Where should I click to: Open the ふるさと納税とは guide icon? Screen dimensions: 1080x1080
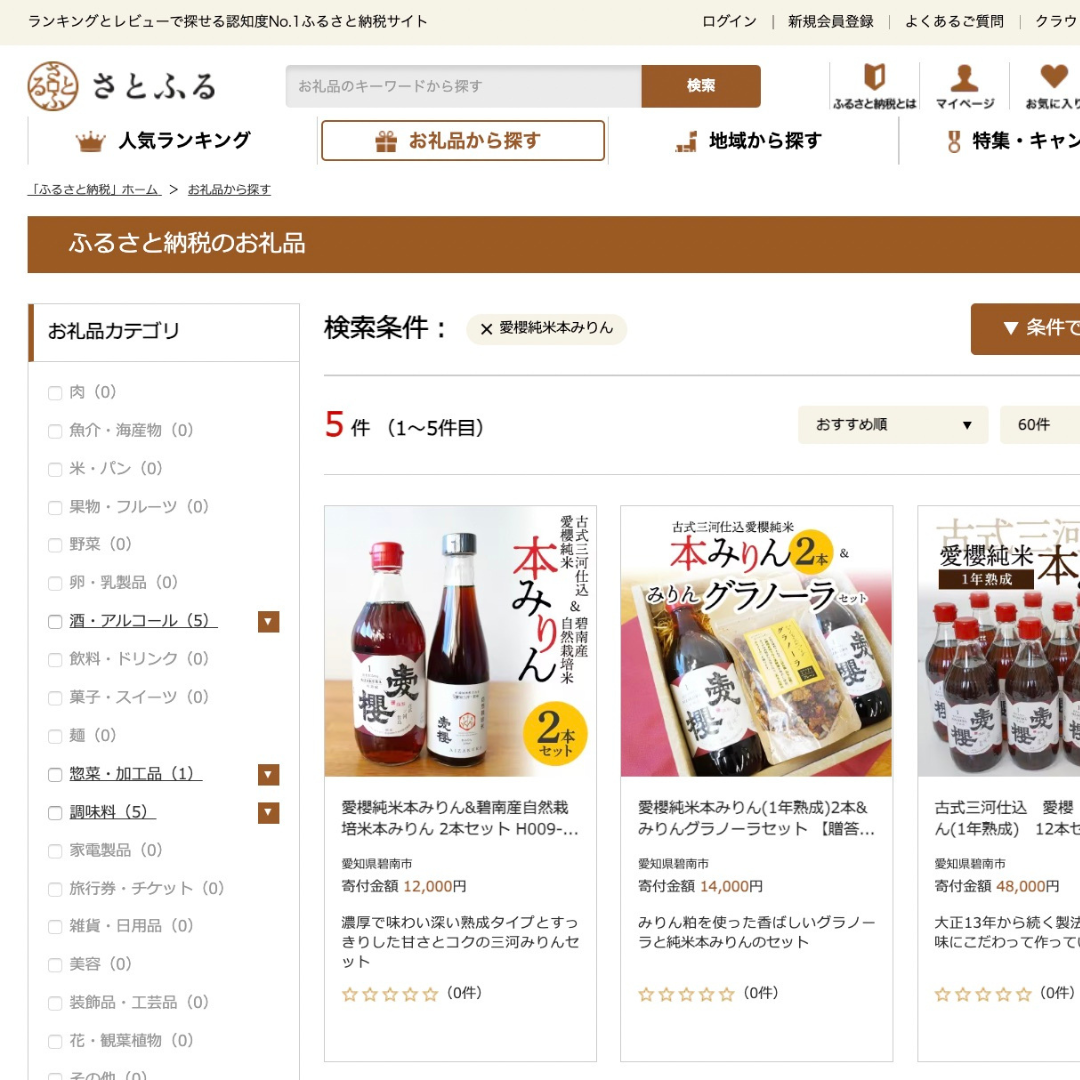pyautogui.click(x=874, y=76)
